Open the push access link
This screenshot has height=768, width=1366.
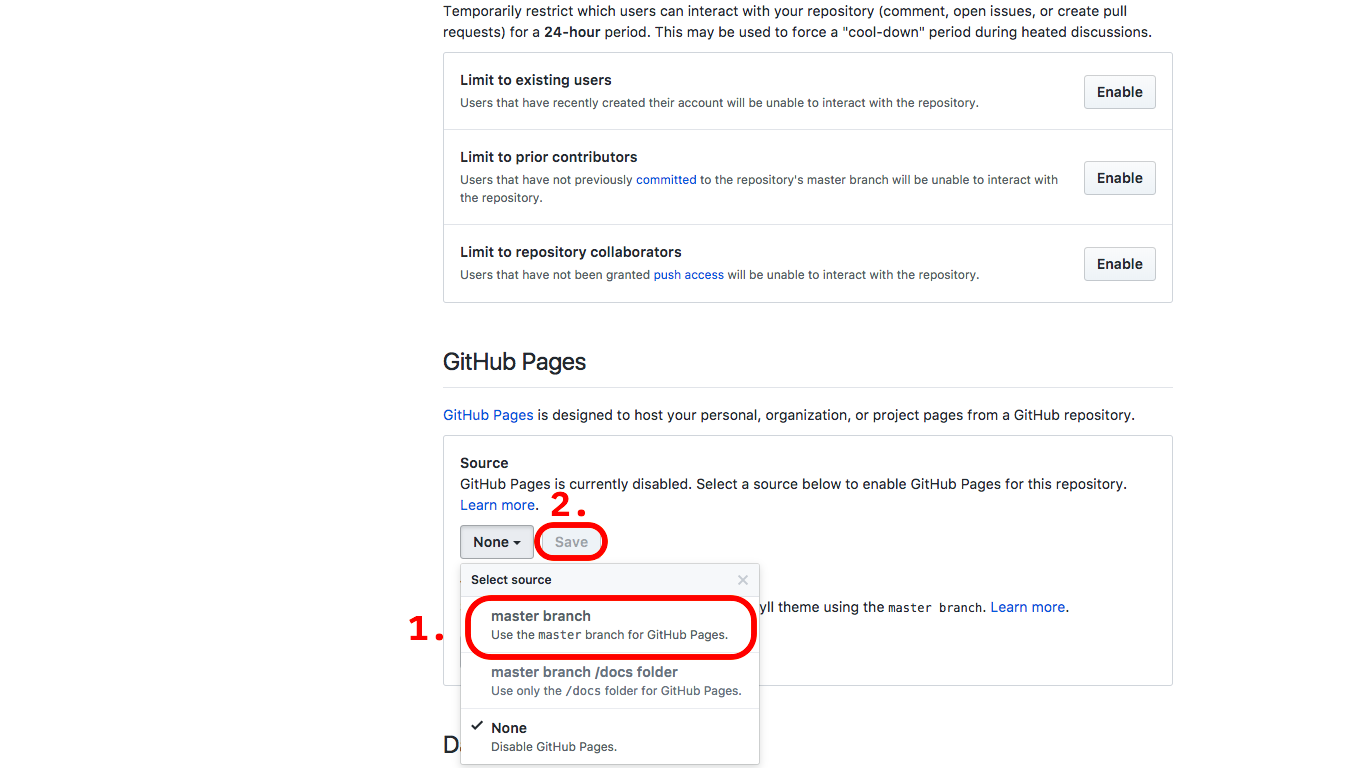pyautogui.click(x=688, y=274)
